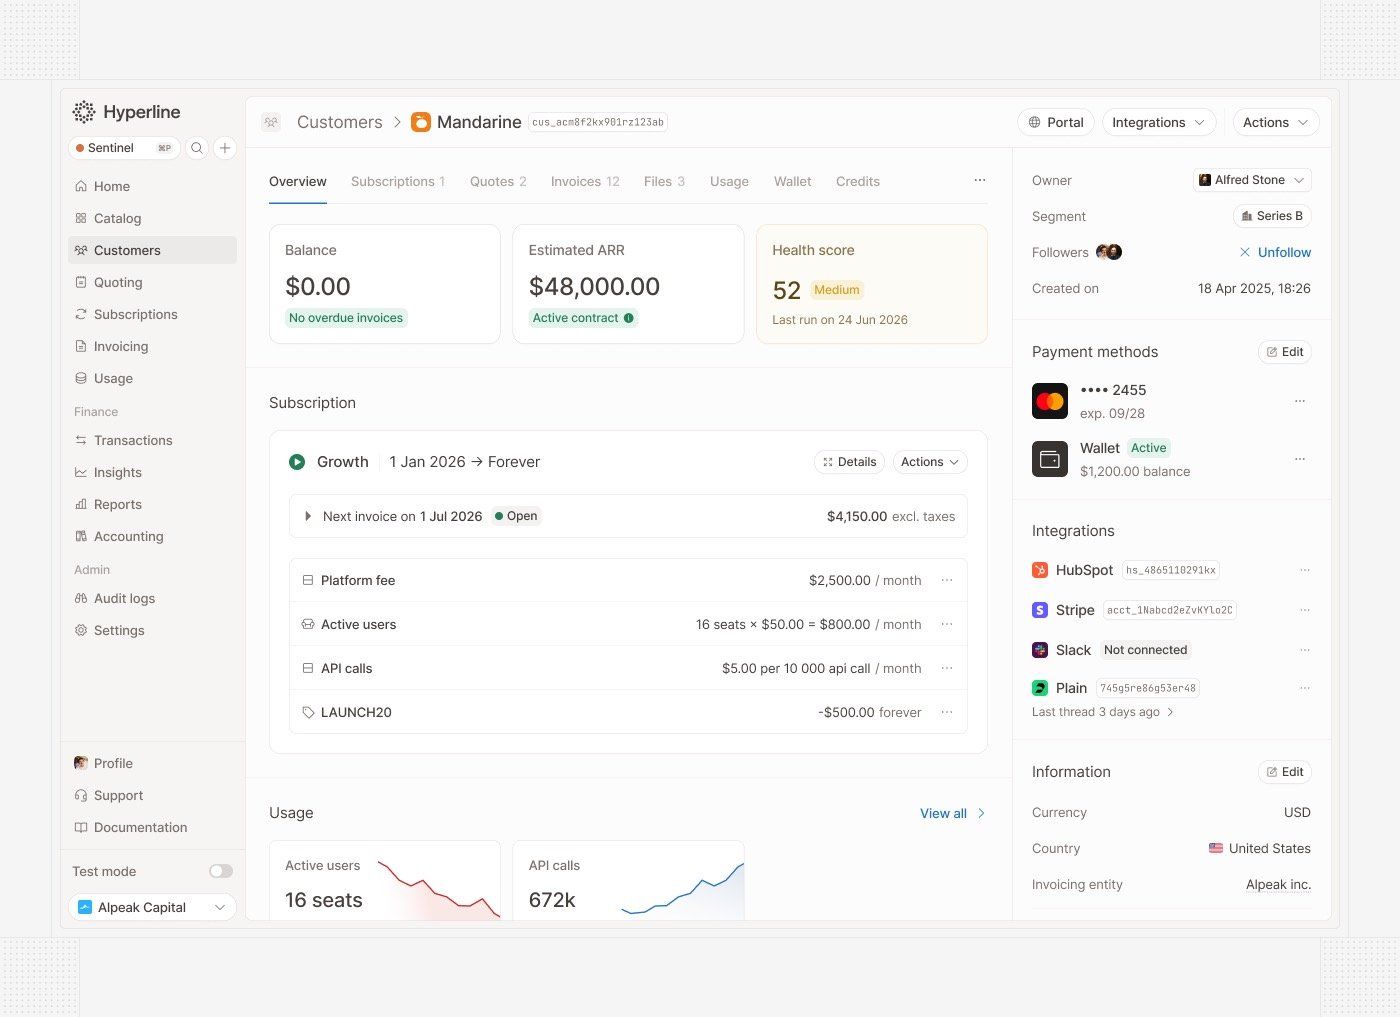Click the Growth subscription play icon

pyautogui.click(x=297, y=462)
